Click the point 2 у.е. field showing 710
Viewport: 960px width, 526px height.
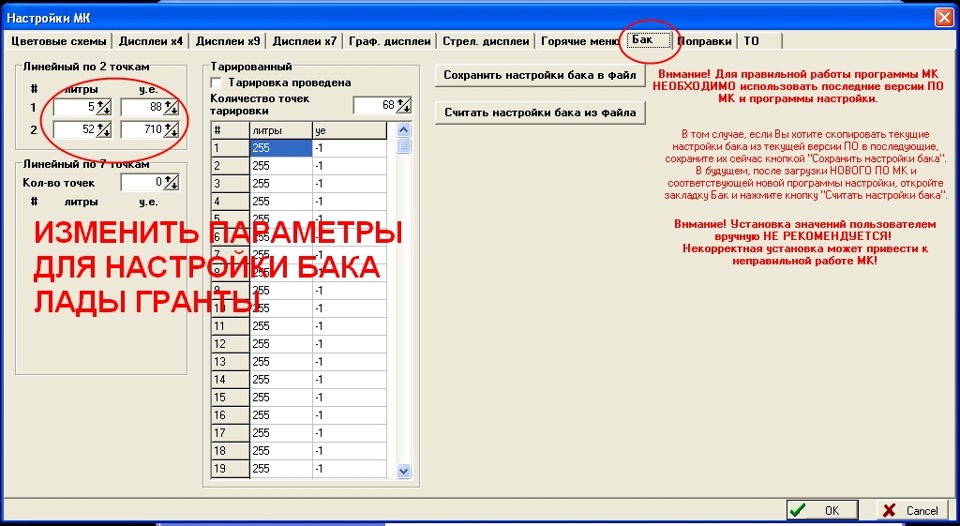[142, 129]
